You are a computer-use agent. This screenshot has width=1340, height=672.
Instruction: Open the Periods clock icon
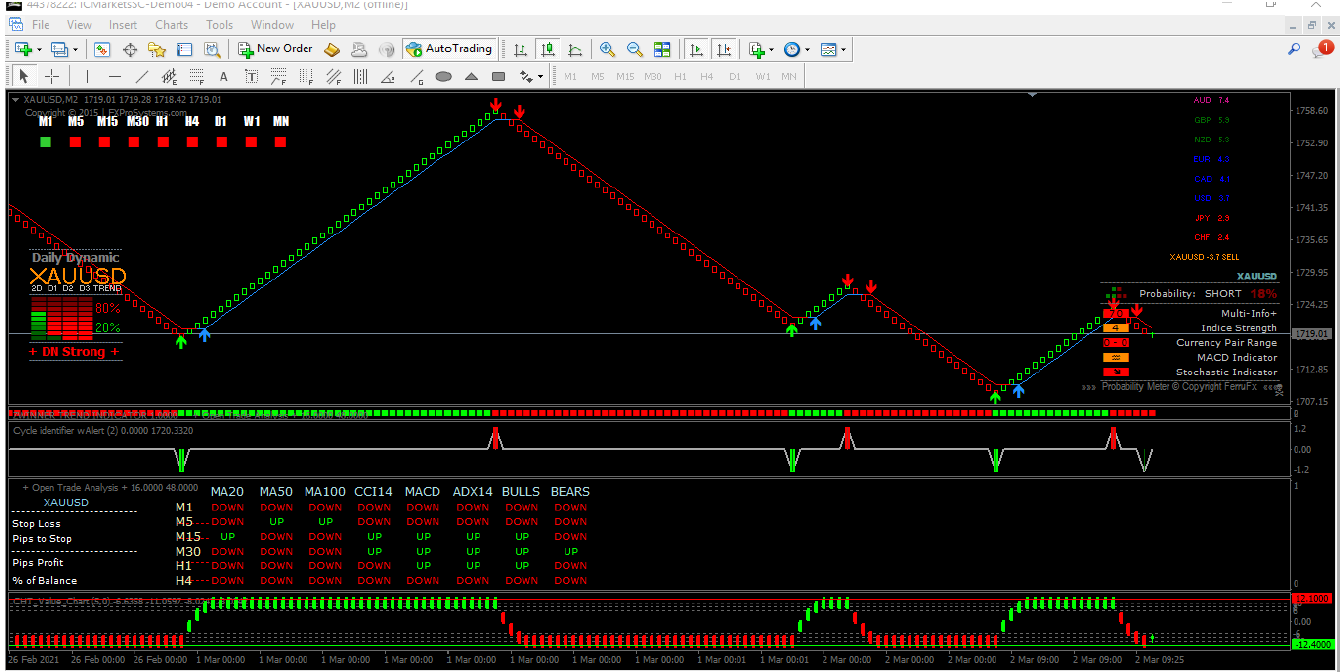point(791,49)
